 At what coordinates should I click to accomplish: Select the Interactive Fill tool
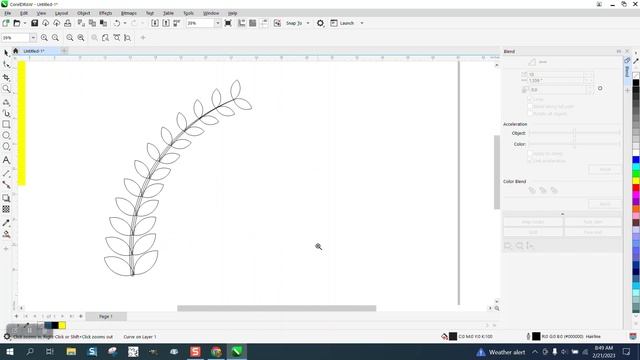tap(6, 234)
